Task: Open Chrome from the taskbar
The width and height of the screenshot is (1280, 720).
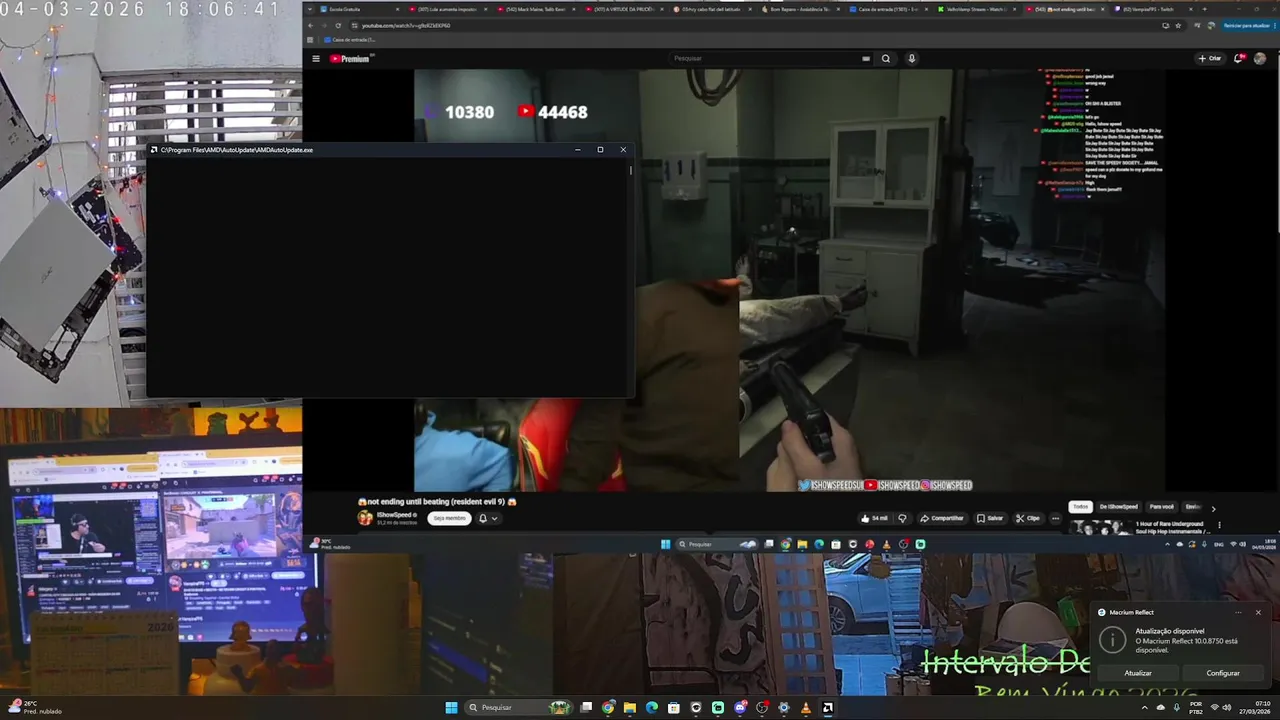Action: click(x=608, y=708)
